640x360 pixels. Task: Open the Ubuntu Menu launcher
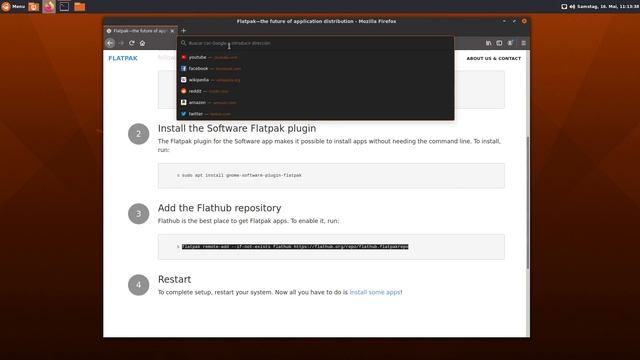(13, 7)
